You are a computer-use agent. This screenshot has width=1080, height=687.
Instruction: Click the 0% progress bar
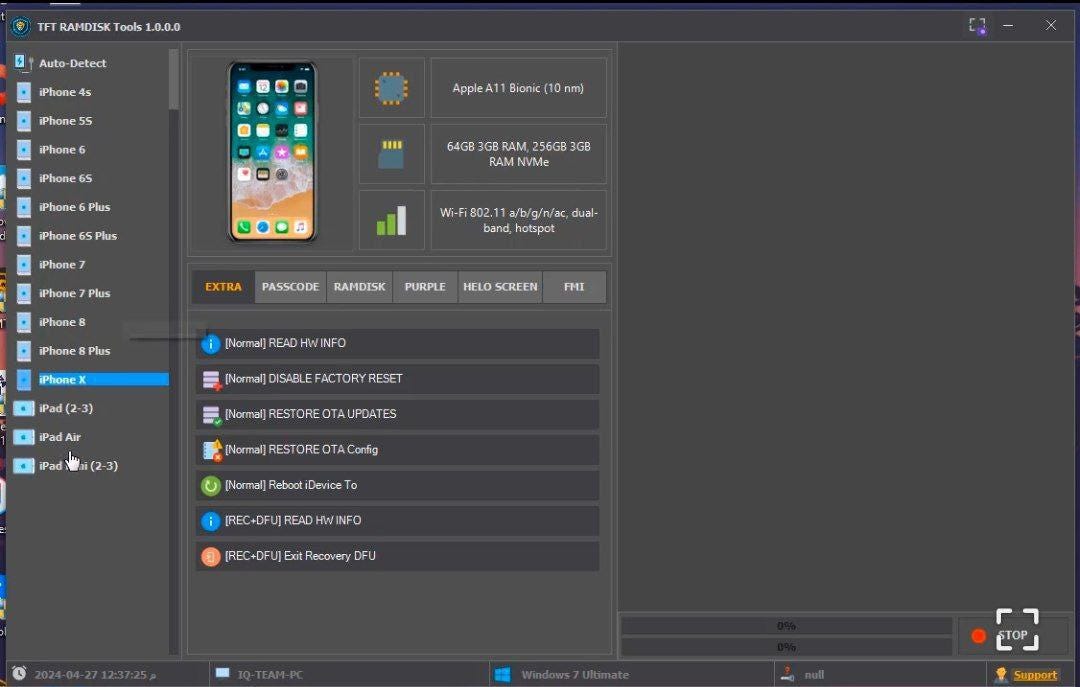[786, 625]
